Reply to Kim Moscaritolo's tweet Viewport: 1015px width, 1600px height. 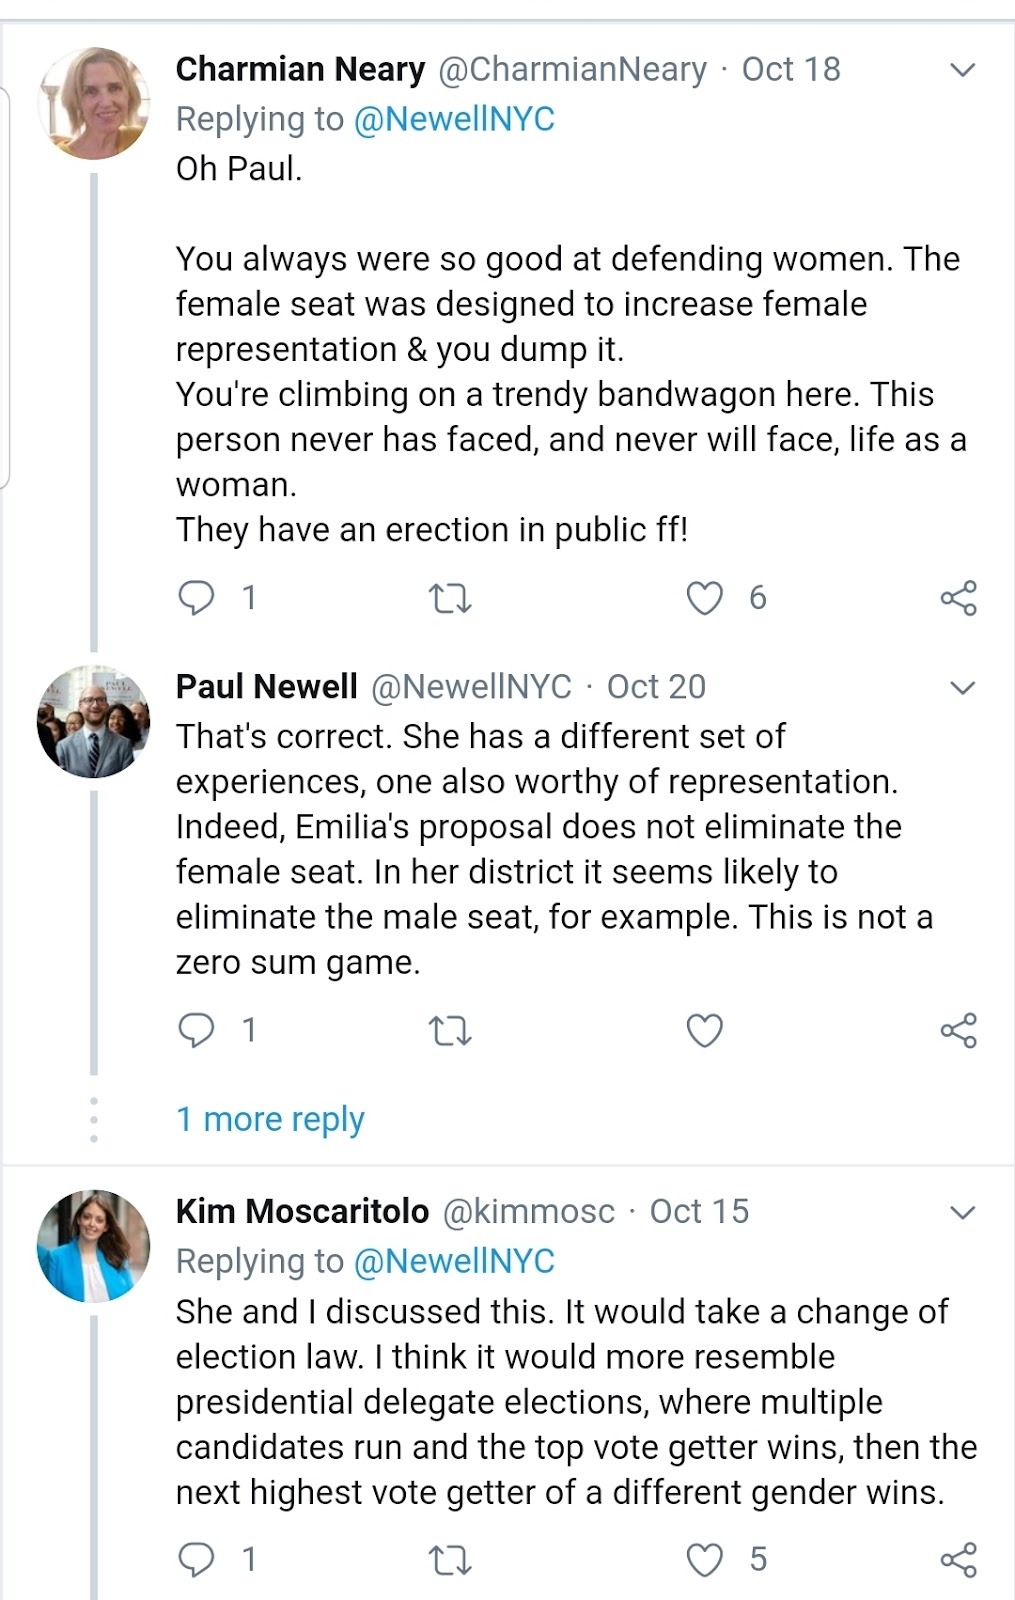[x=196, y=1560]
